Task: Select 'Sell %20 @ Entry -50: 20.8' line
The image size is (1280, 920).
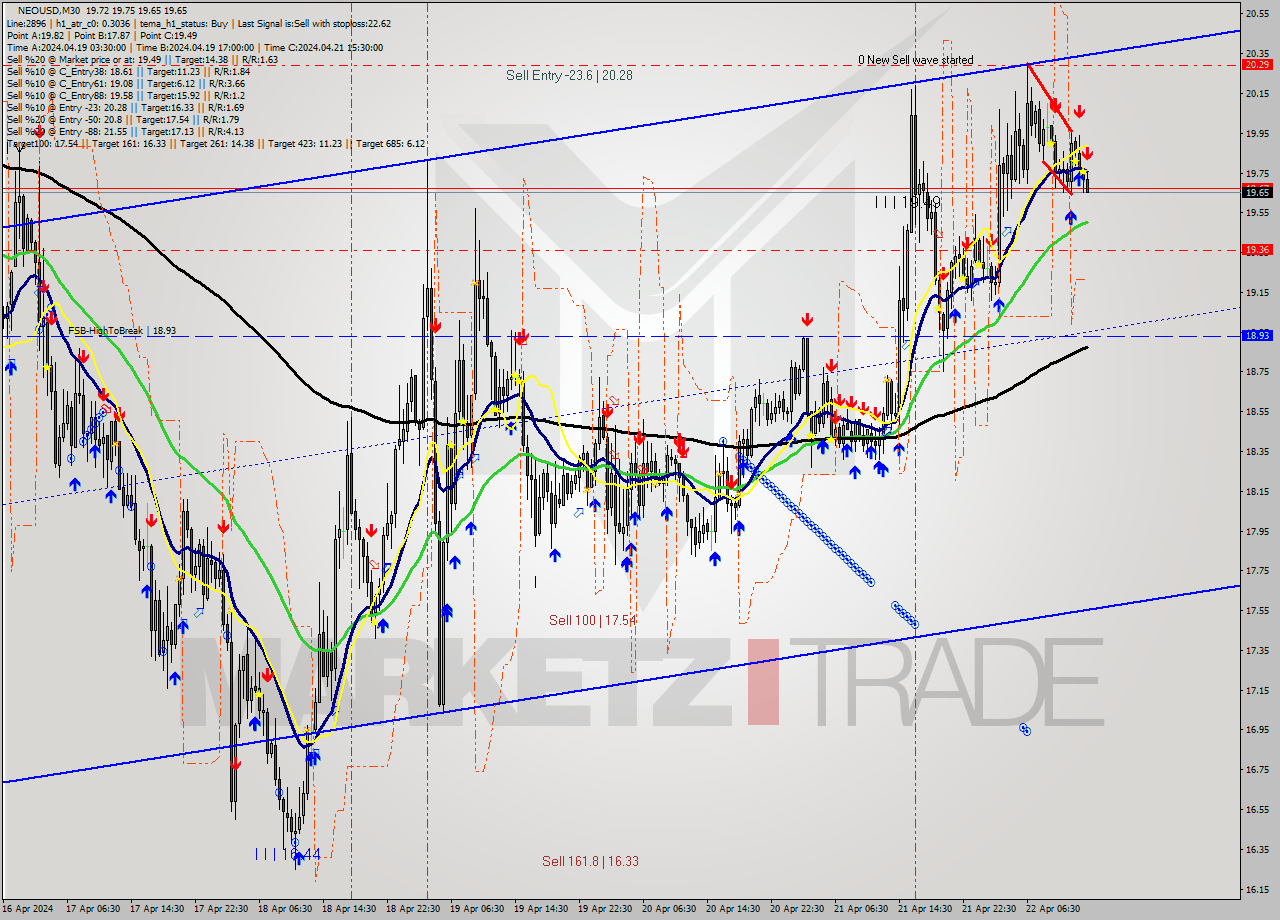Action: click(x=122, y=119)
